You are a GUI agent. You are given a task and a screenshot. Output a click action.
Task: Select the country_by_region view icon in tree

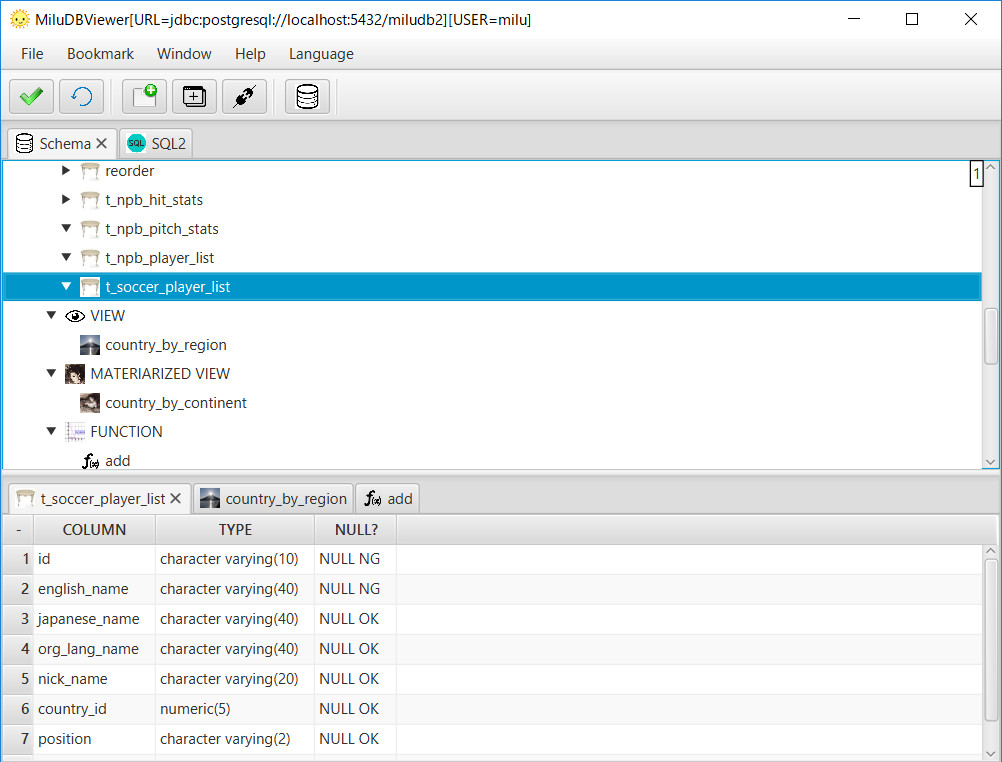[89, 345]
